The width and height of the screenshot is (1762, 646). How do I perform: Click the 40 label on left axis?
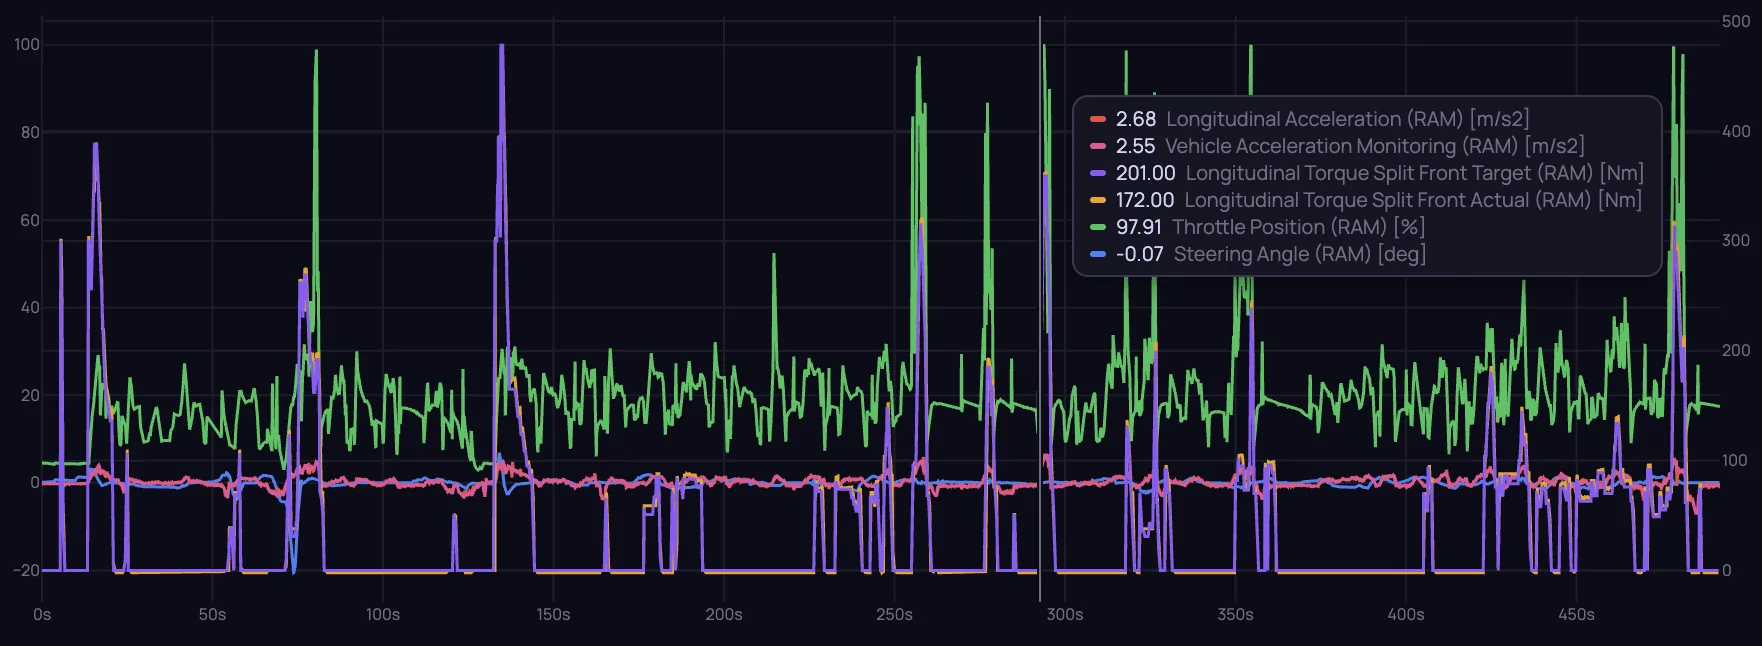point(30,307)
